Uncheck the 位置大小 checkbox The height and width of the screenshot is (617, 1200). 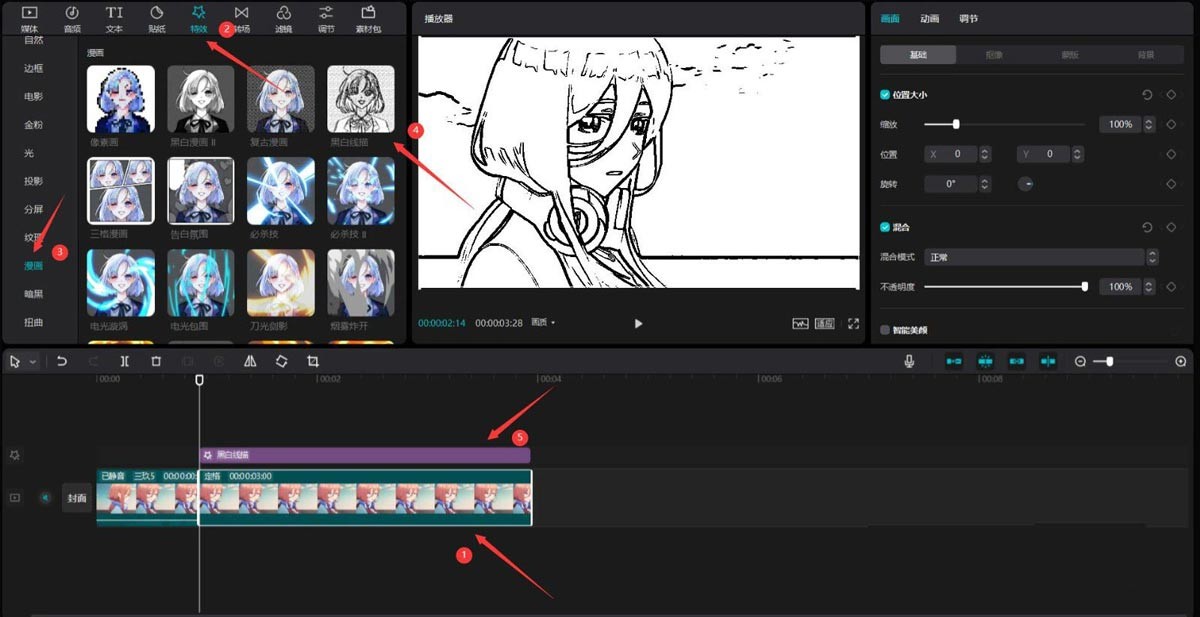(885, 95)
